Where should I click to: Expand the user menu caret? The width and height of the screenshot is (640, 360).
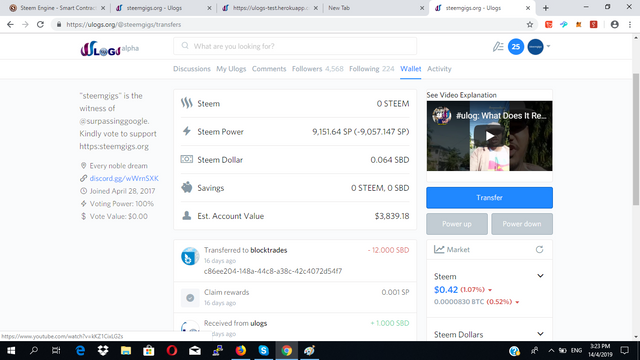[548, 46]
